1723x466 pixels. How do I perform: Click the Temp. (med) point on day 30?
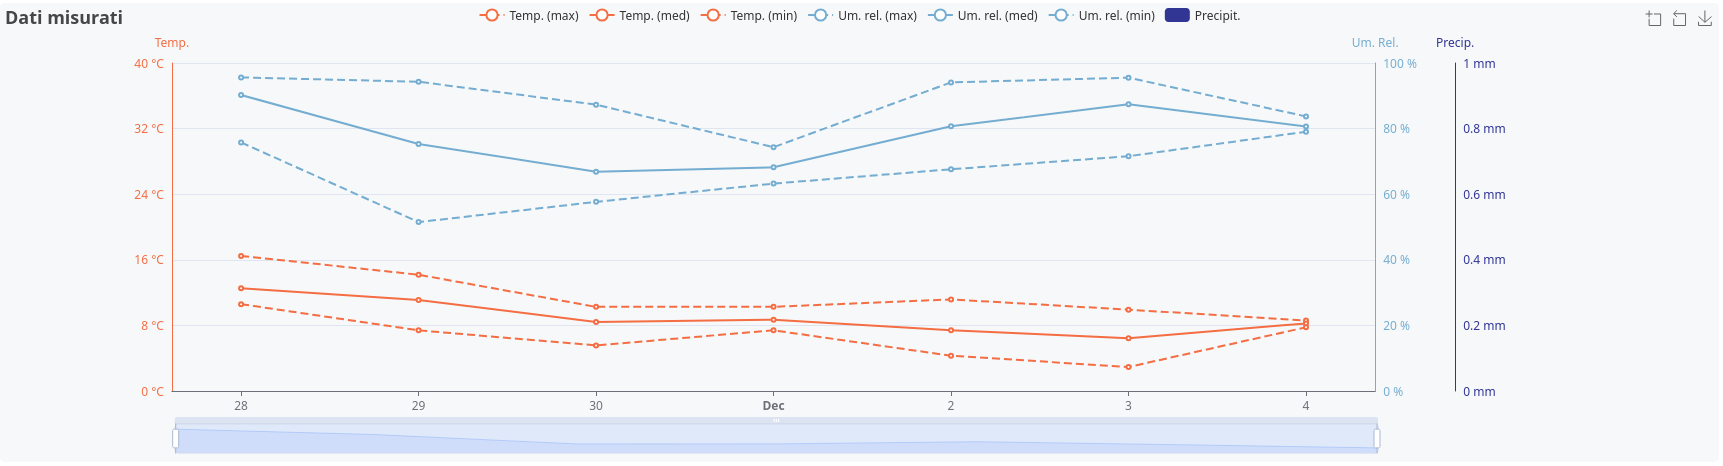[596, 322]
